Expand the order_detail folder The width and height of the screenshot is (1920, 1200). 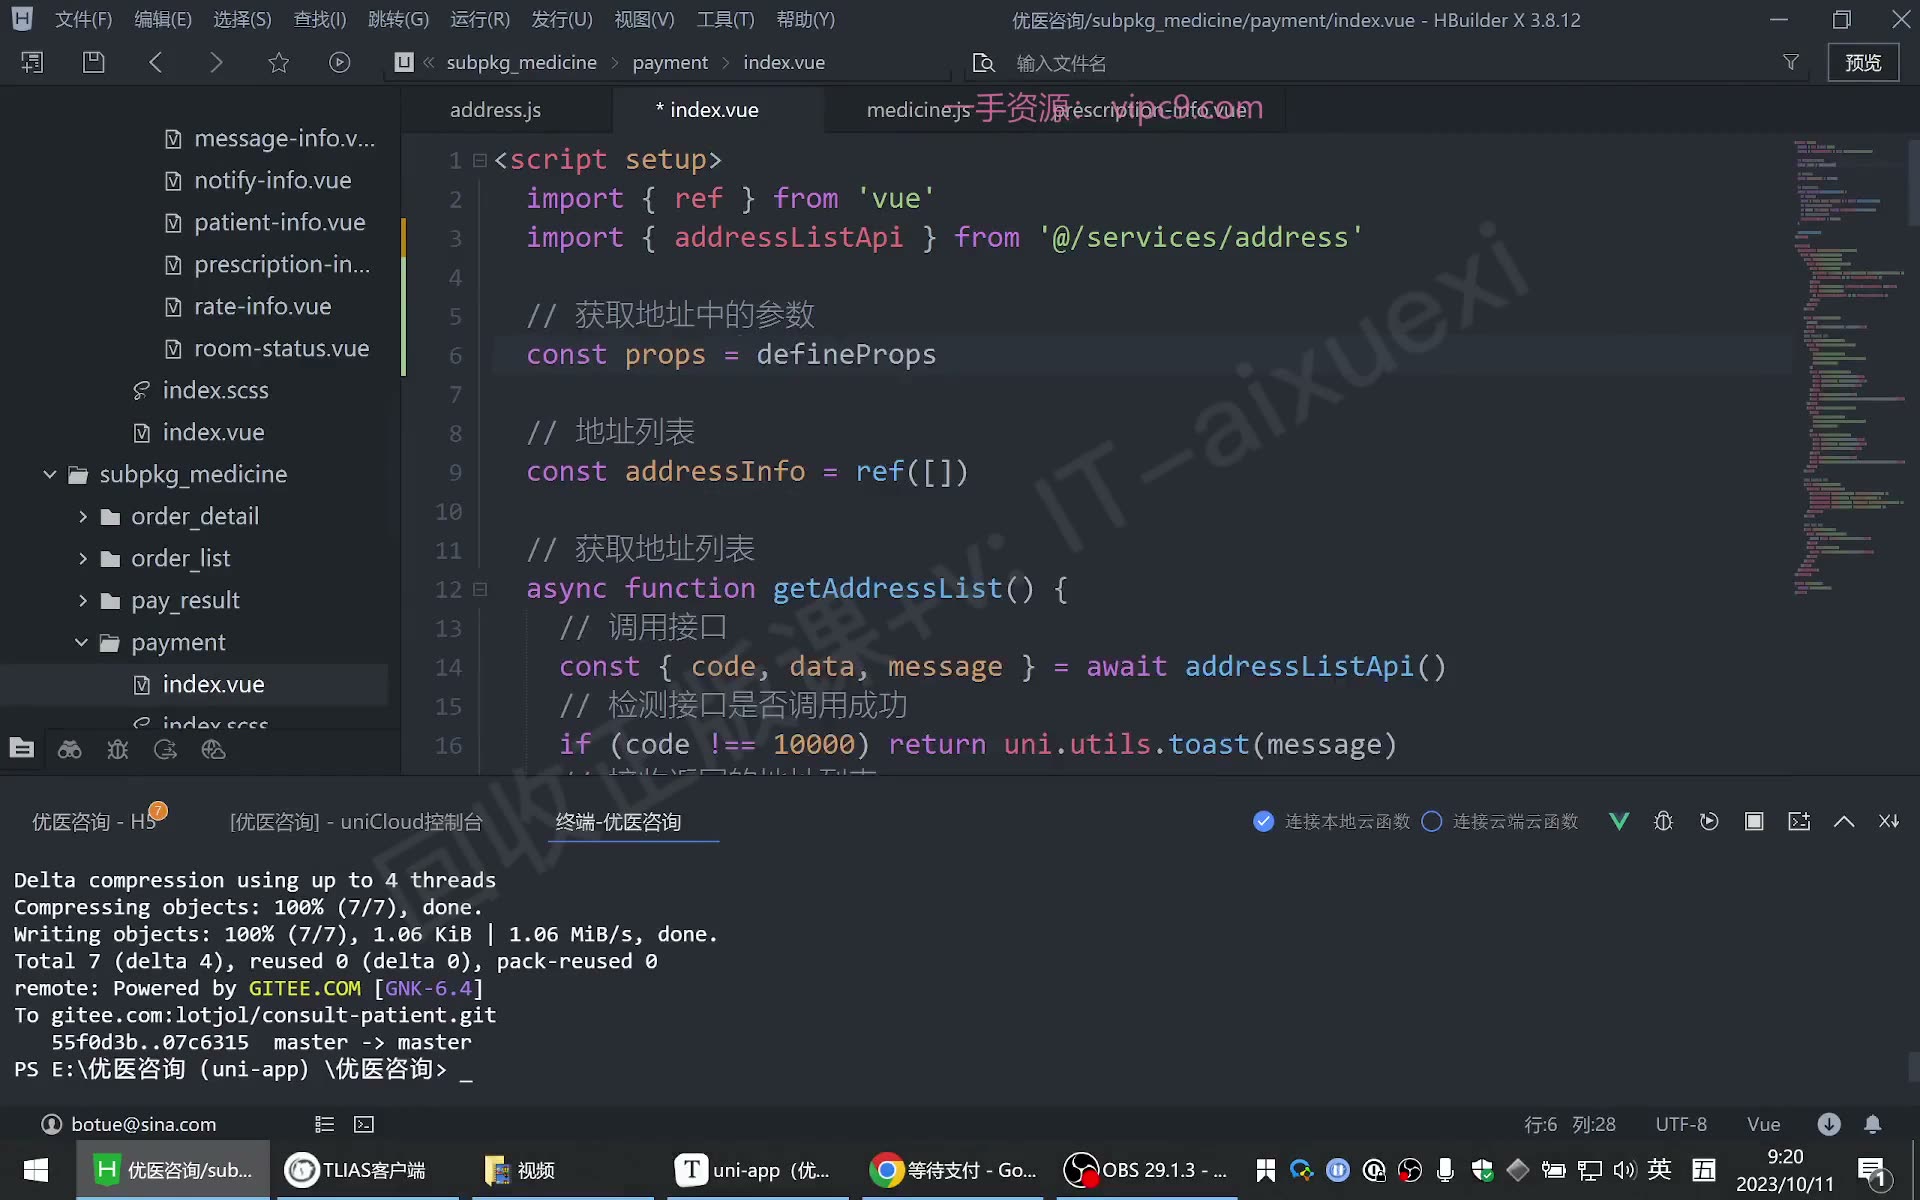pos(83,516)
